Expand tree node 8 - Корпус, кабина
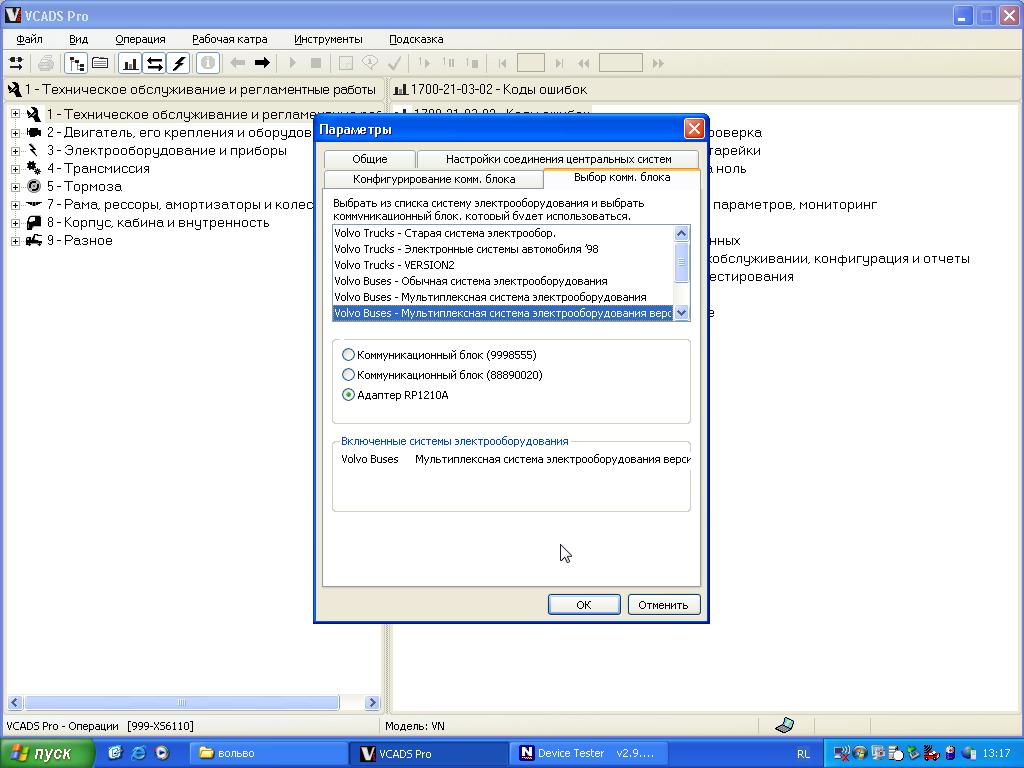This screenshot has width=1024, height=768. point(15,223)
